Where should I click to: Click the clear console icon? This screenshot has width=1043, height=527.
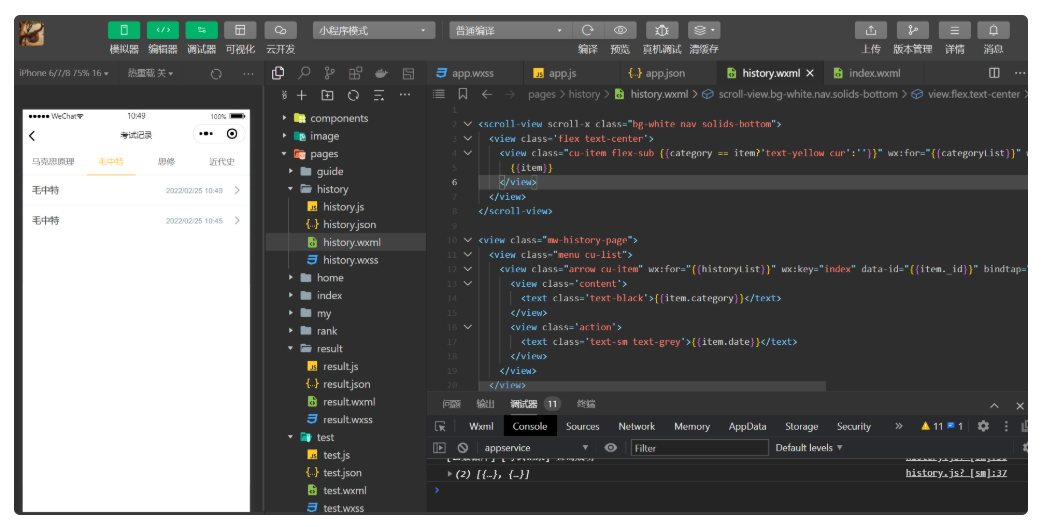[x=462, y=448]
